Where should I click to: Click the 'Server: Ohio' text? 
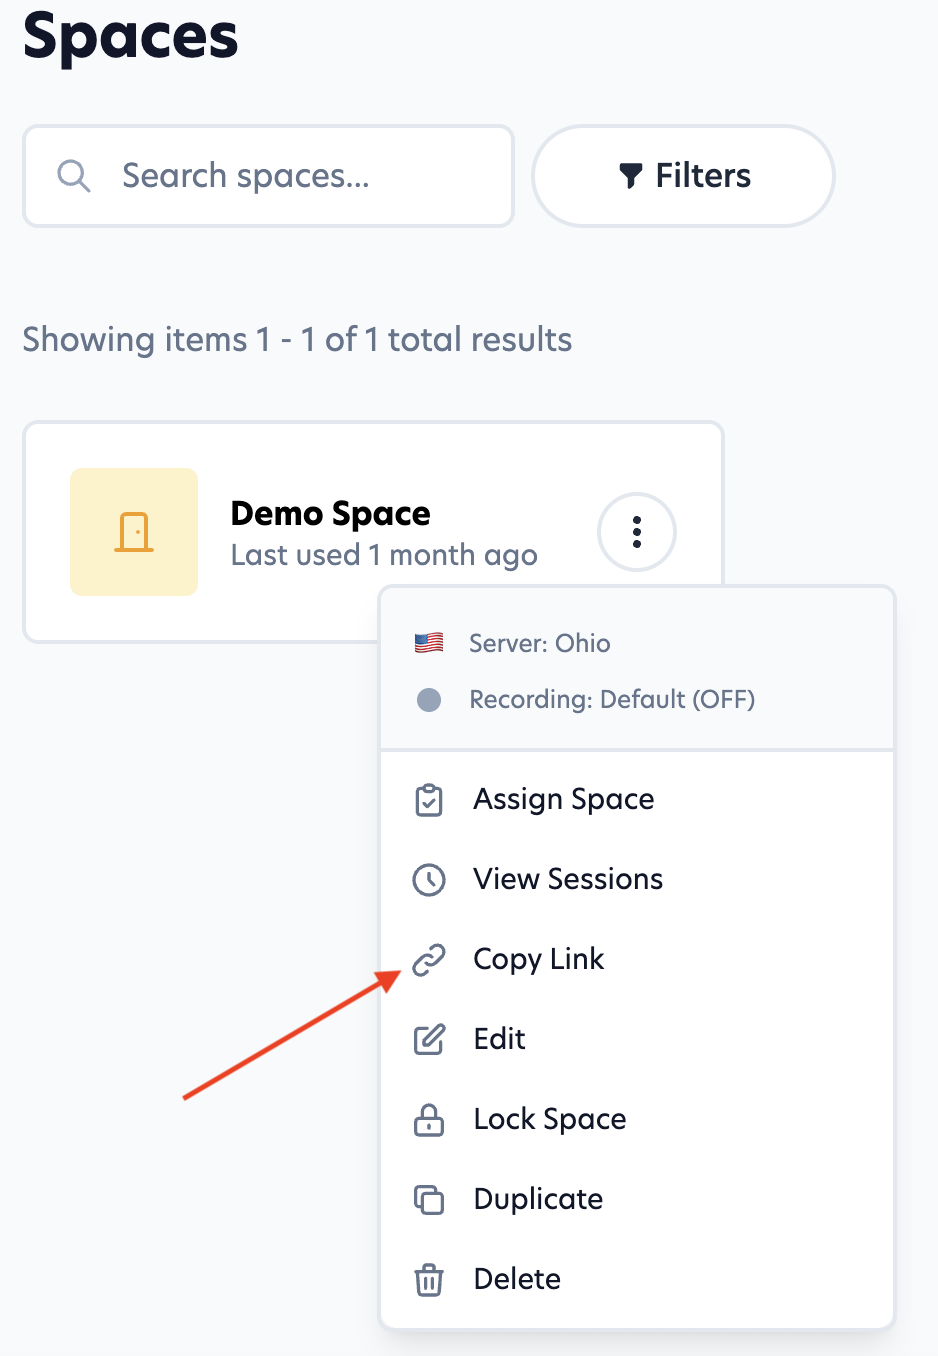(540, 643)
